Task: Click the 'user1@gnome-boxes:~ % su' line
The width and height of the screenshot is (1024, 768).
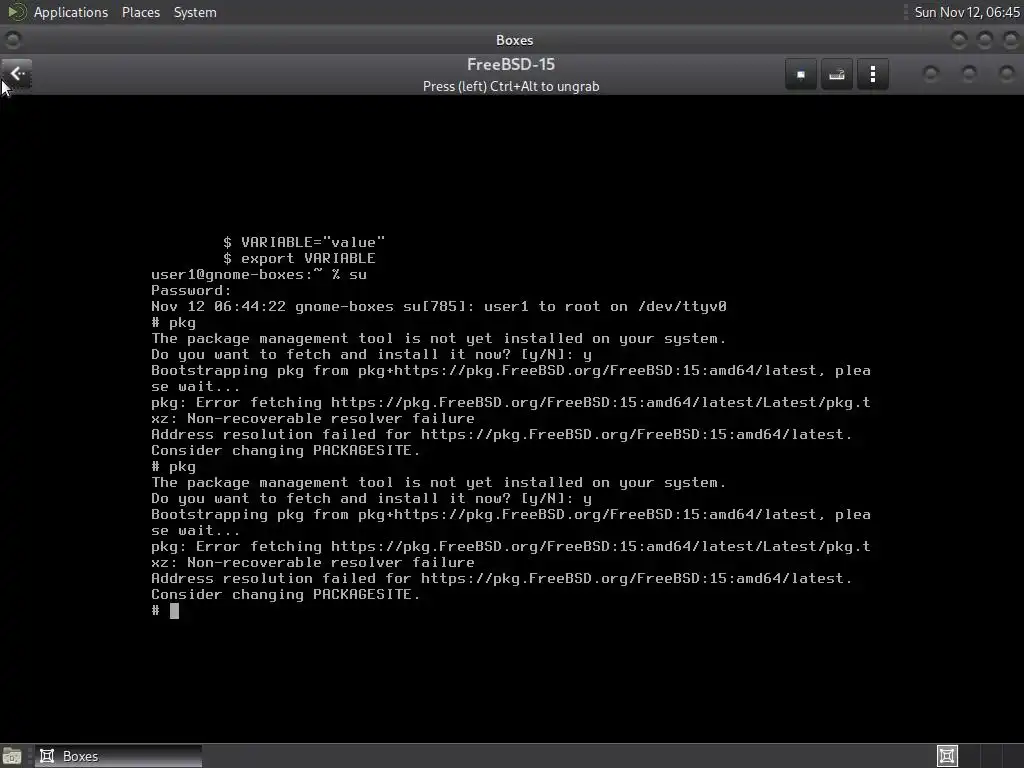Action: [259, 274]
